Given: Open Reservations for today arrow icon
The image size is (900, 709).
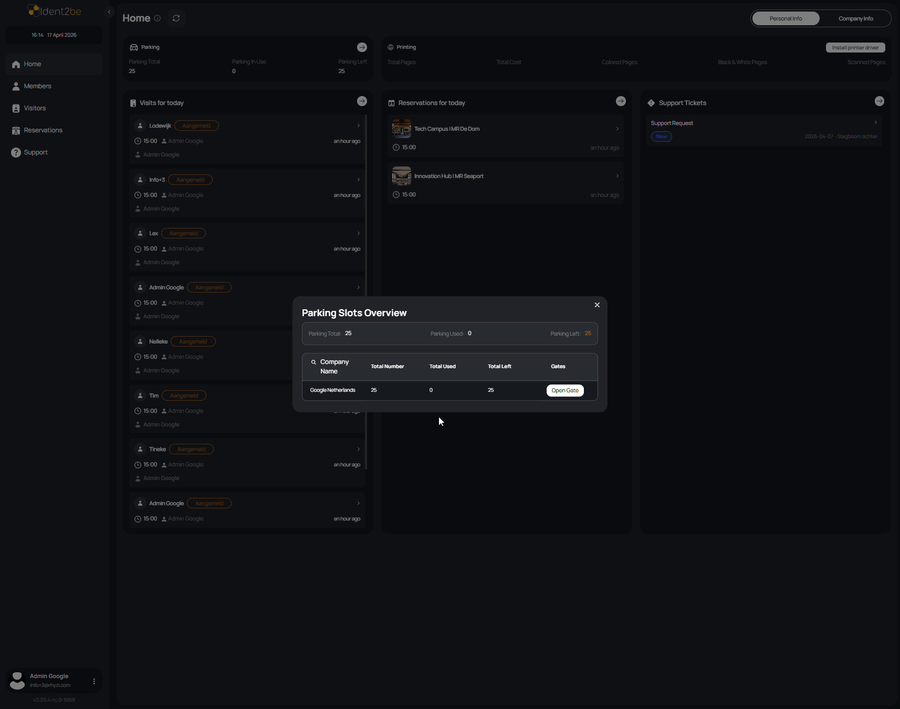Looking at the screenshot, I should coord(620,101).
